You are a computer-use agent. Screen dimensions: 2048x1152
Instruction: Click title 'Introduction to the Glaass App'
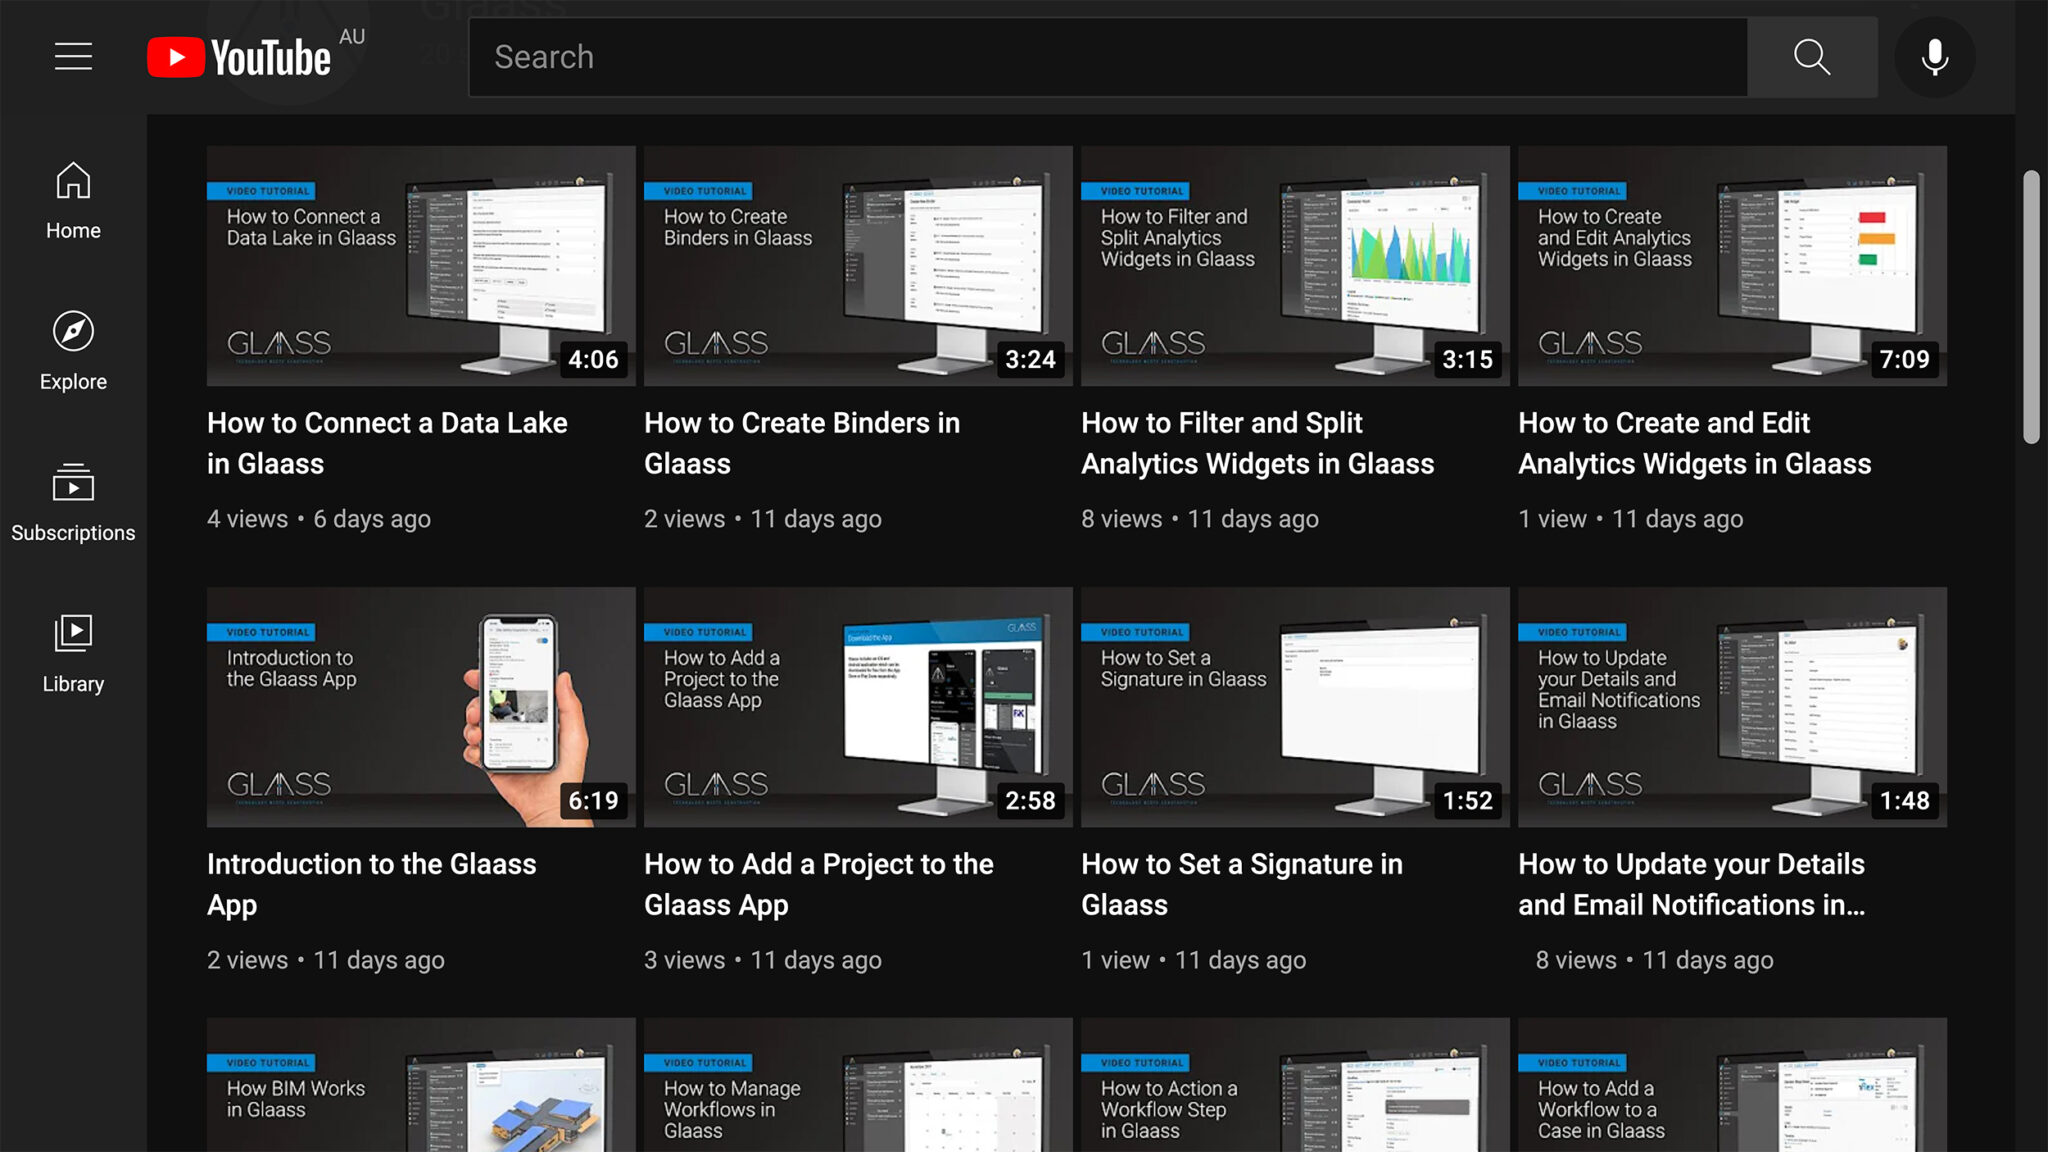tap(372, 884)
